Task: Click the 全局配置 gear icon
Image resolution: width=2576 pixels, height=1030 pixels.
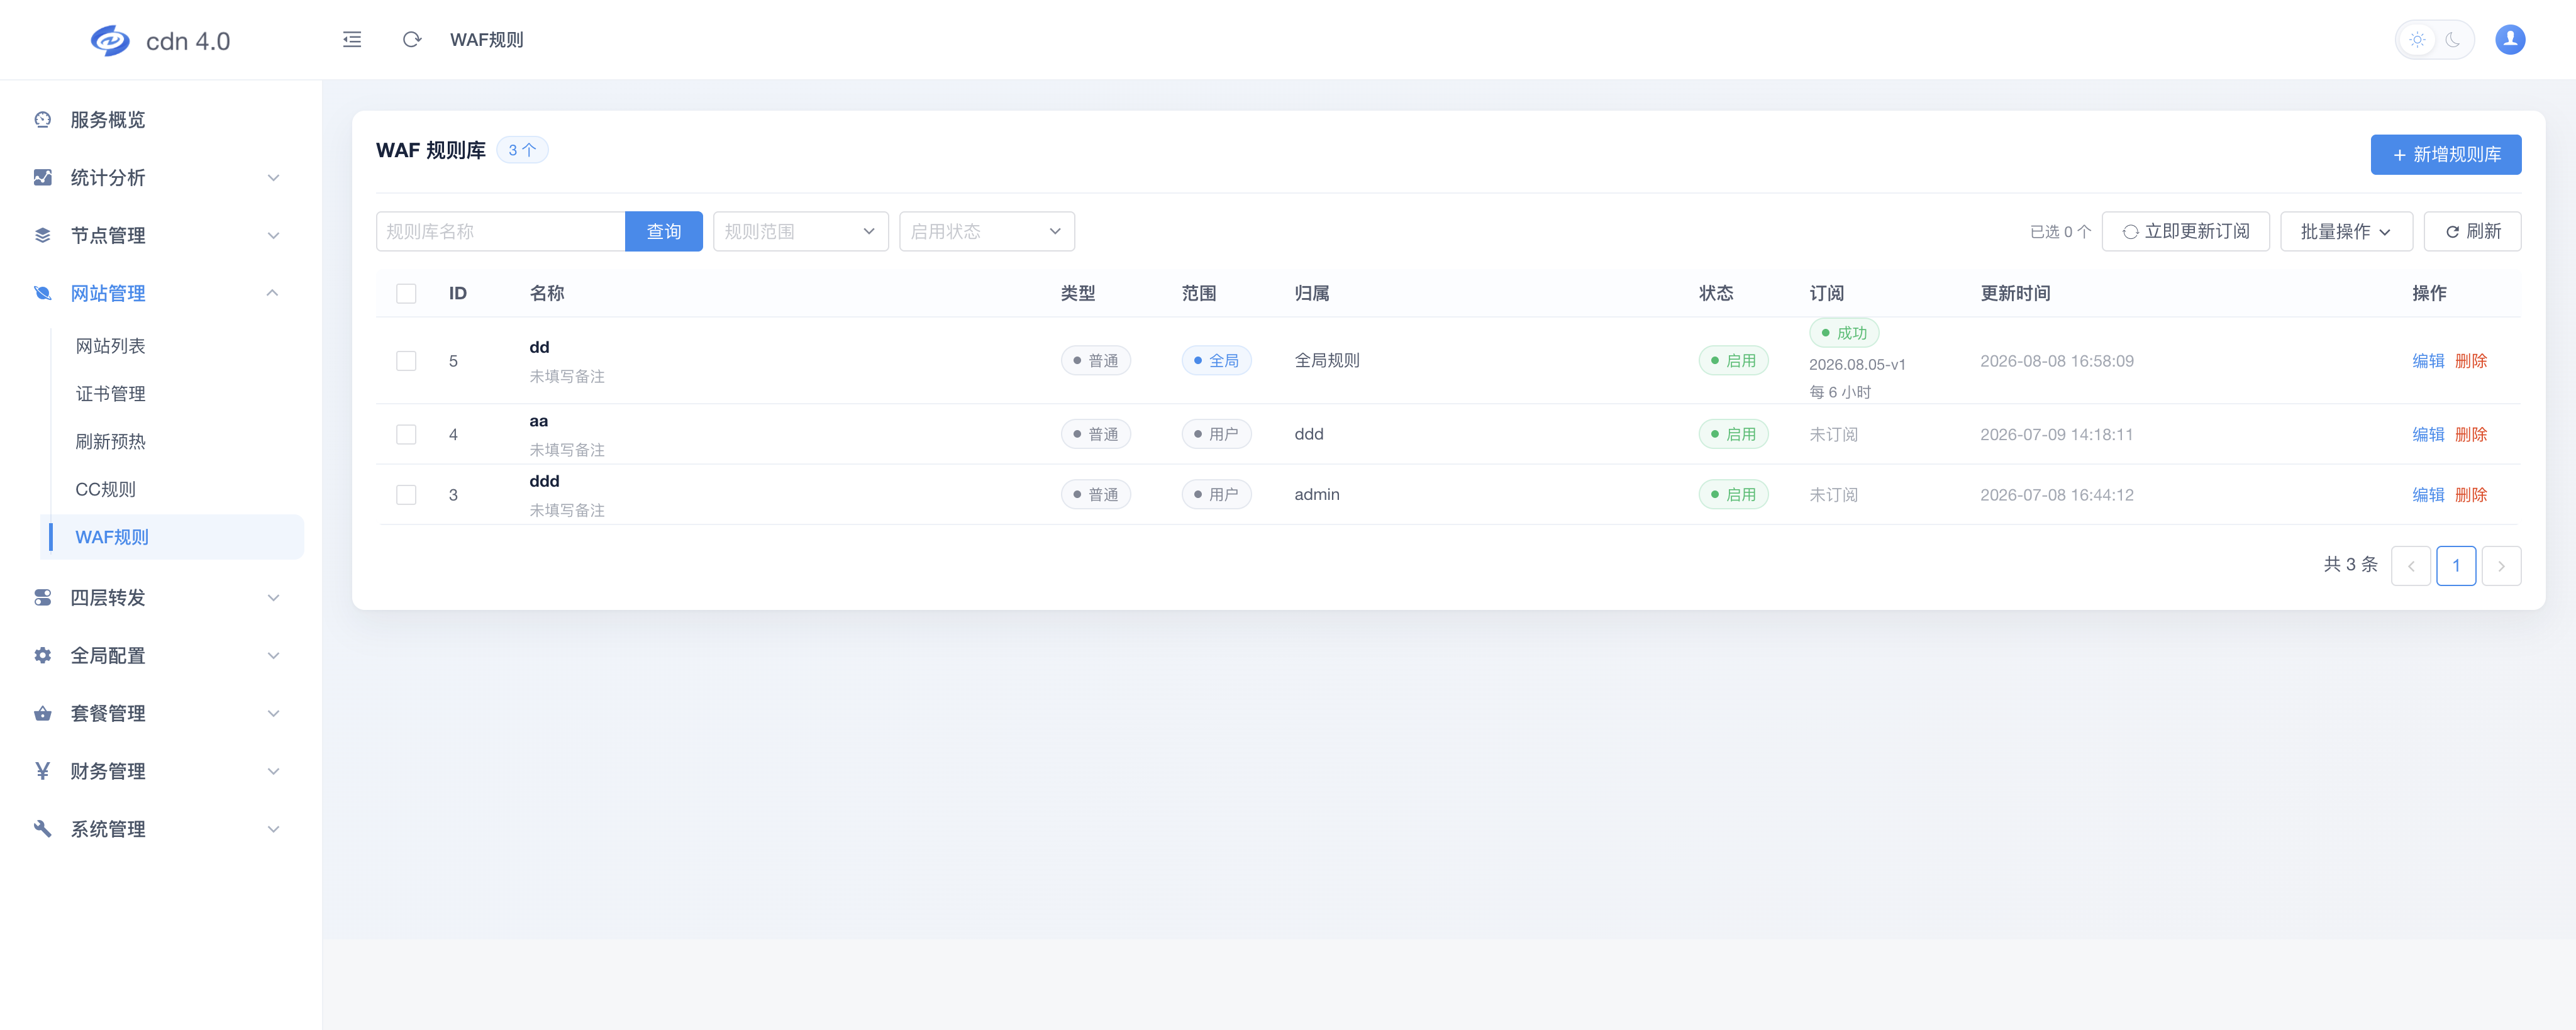Action: 43,656
